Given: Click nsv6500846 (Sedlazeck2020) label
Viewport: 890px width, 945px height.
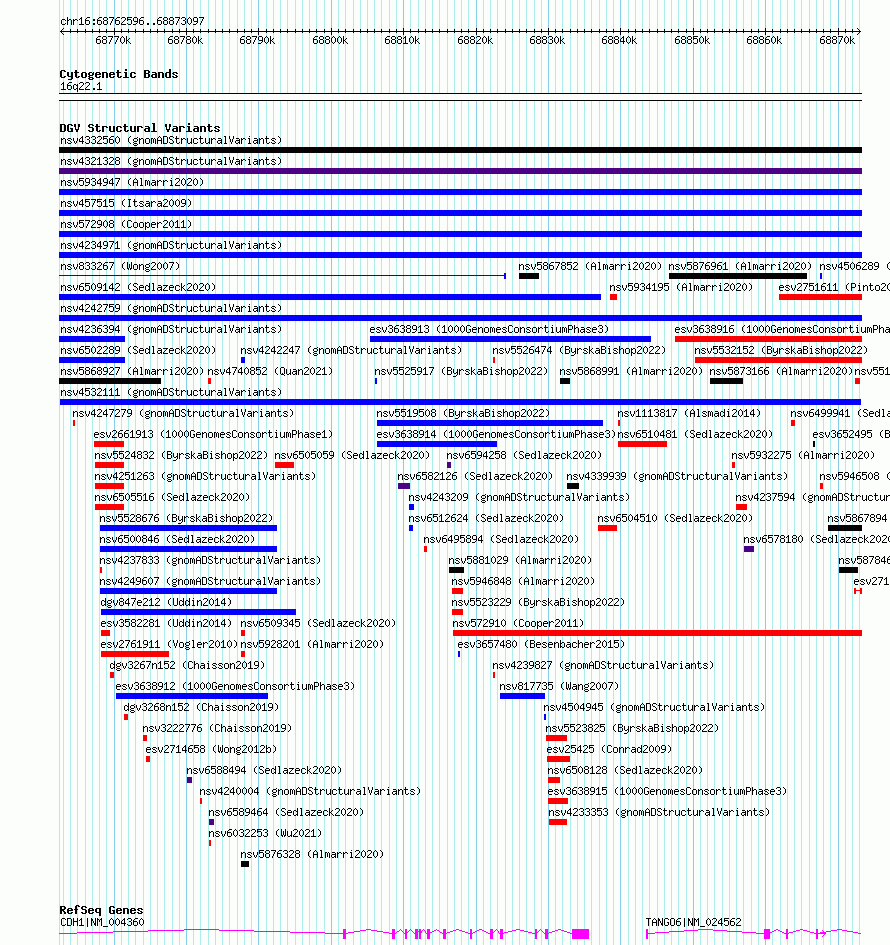Looking at the screenshot, I should (177, 540).
